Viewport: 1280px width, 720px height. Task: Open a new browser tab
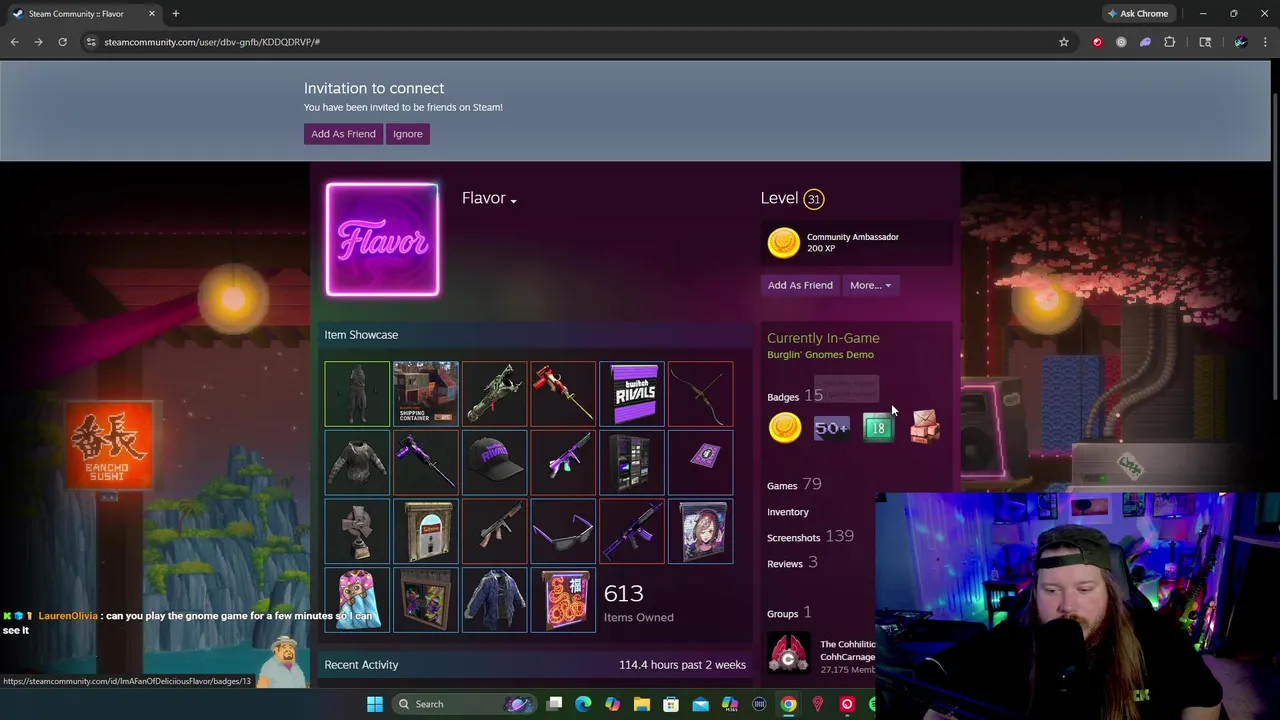[x=175, y=14]
